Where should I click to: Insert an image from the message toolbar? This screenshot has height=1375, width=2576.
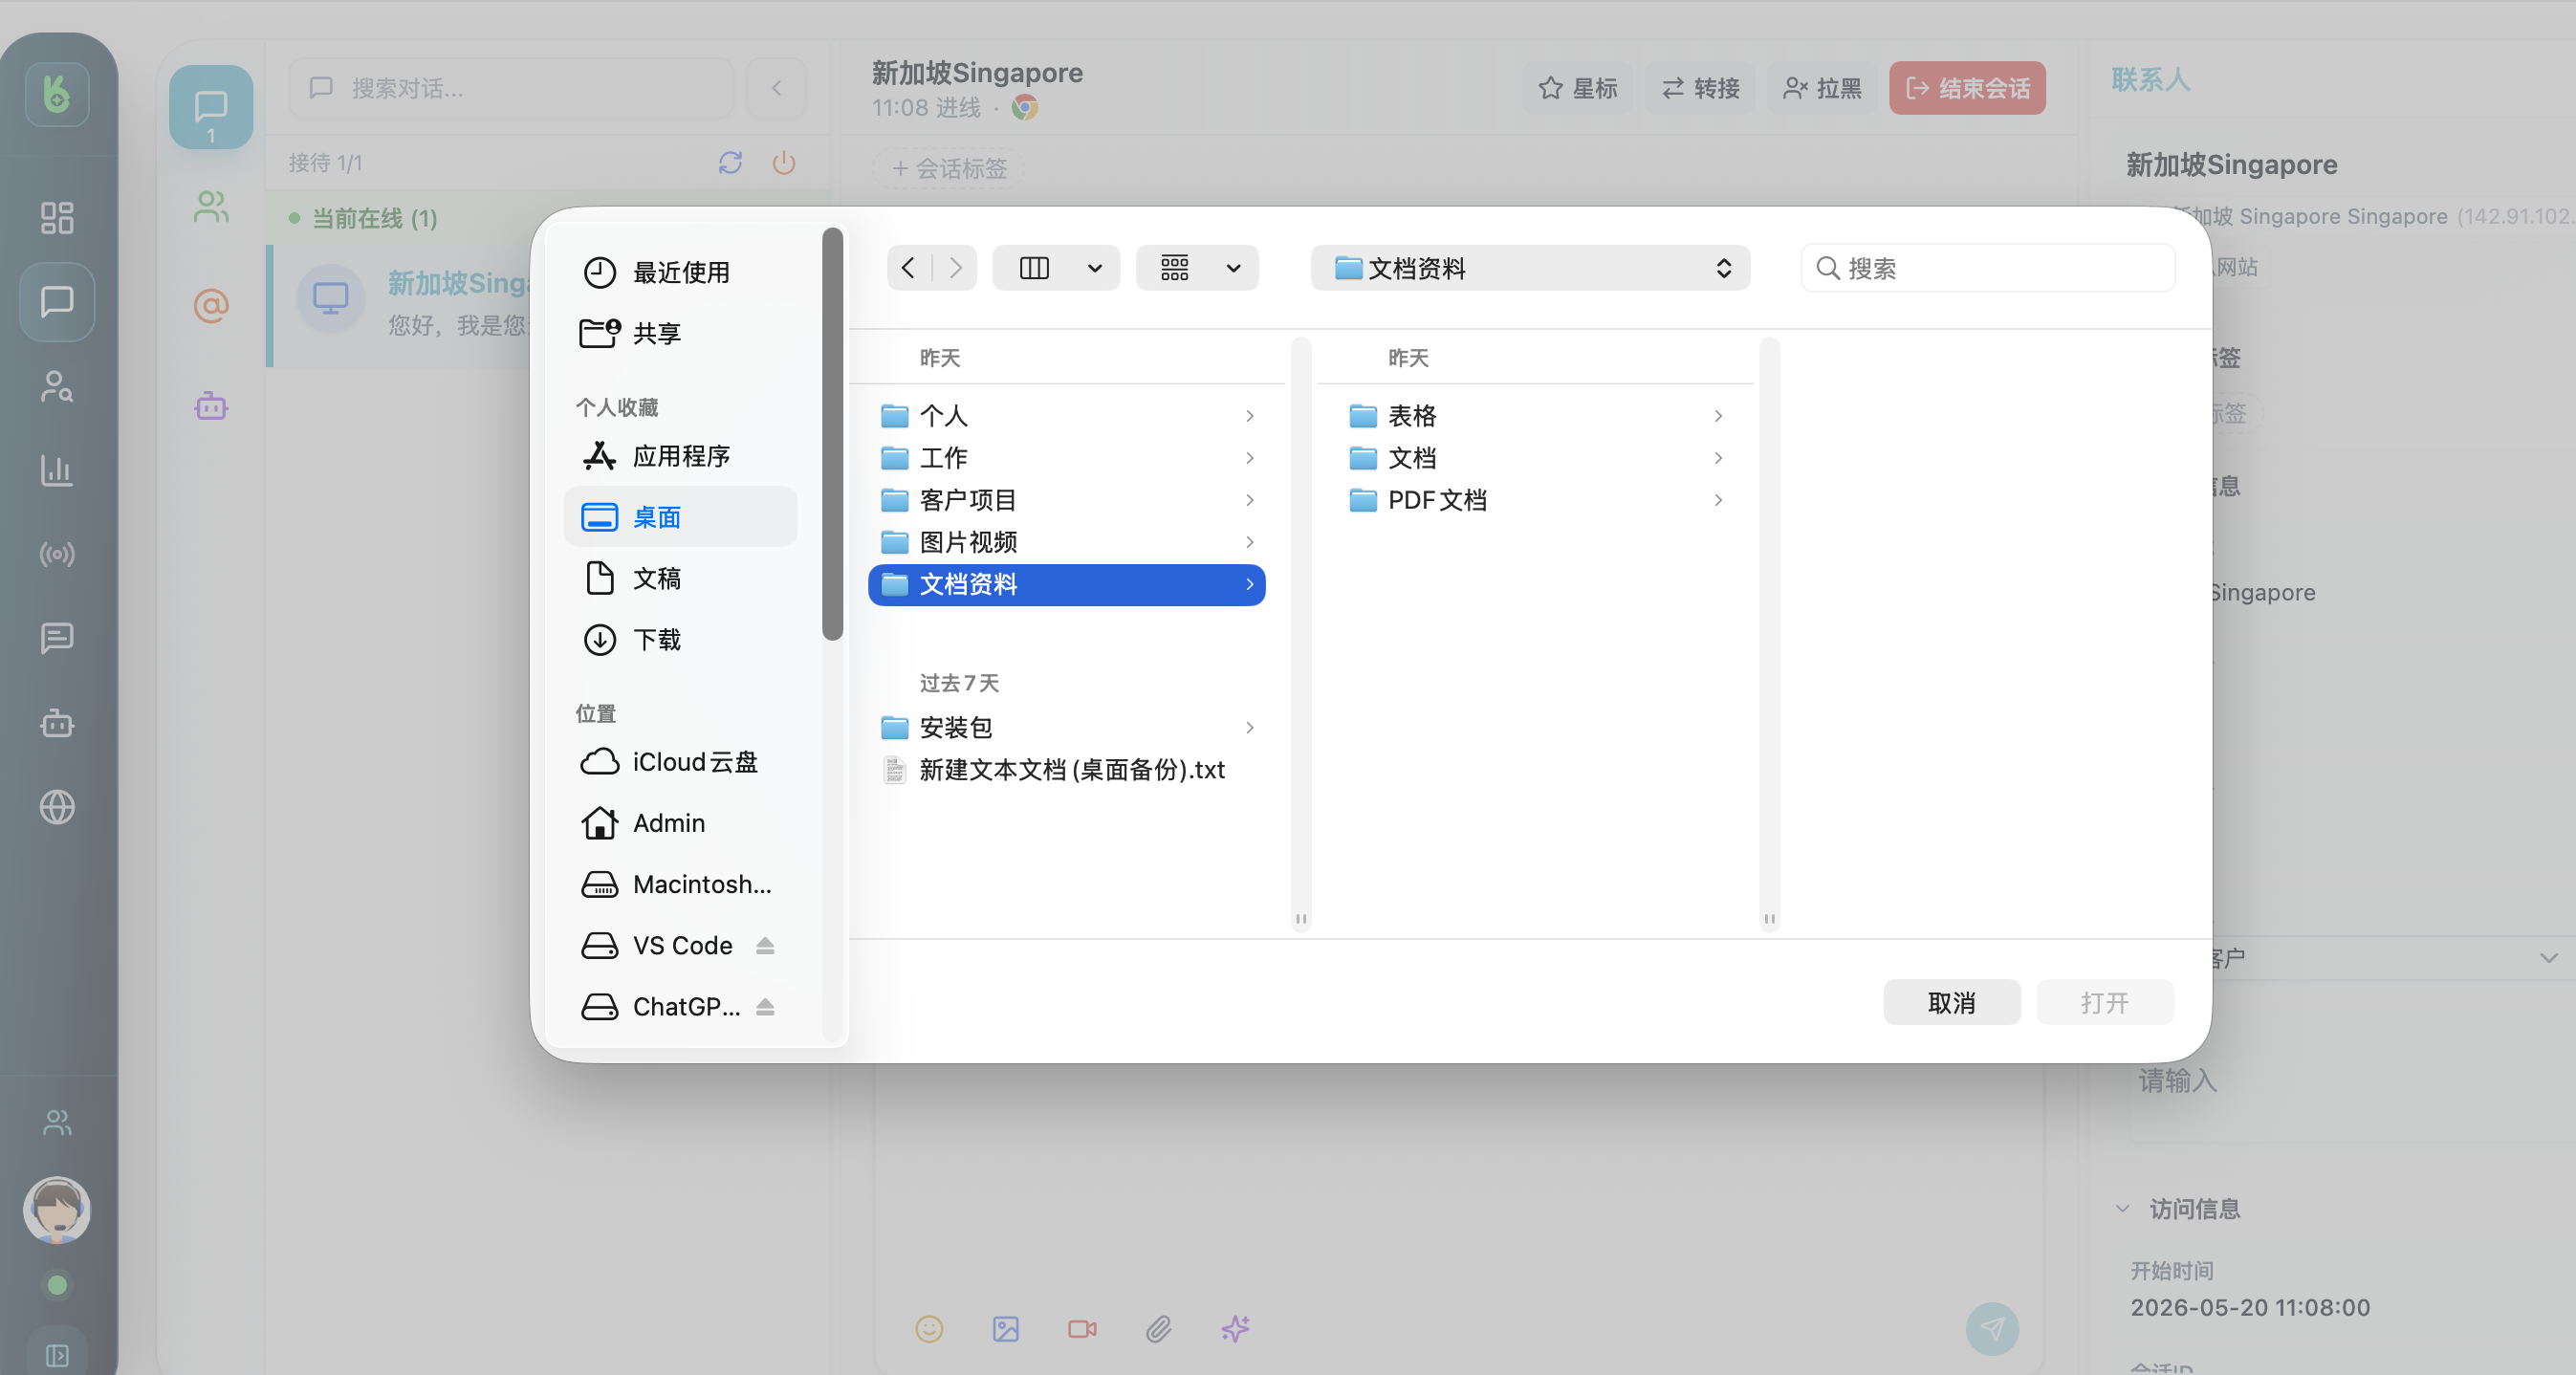[x=1005, y=1329]
